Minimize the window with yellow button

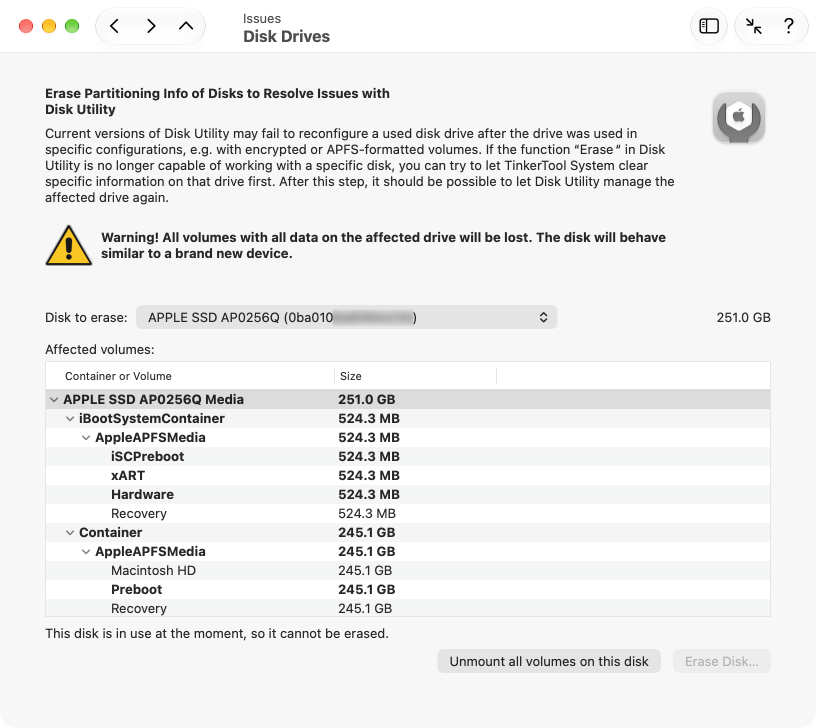[x=49, y=26]
